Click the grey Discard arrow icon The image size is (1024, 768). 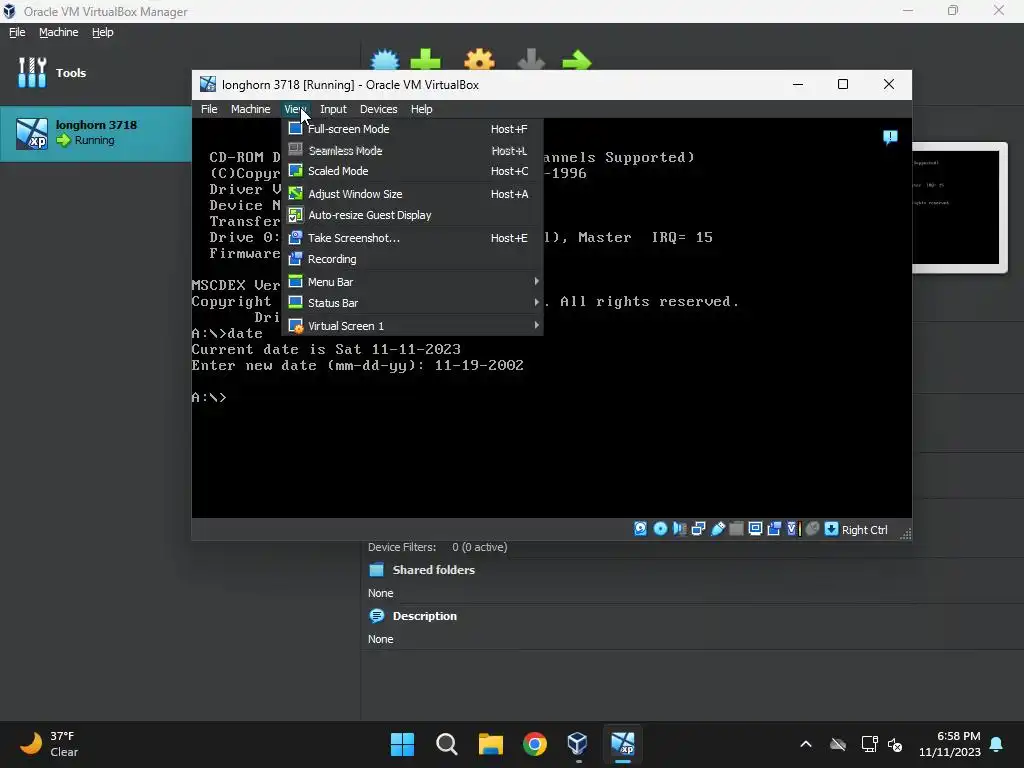click(x=531, y=59)
